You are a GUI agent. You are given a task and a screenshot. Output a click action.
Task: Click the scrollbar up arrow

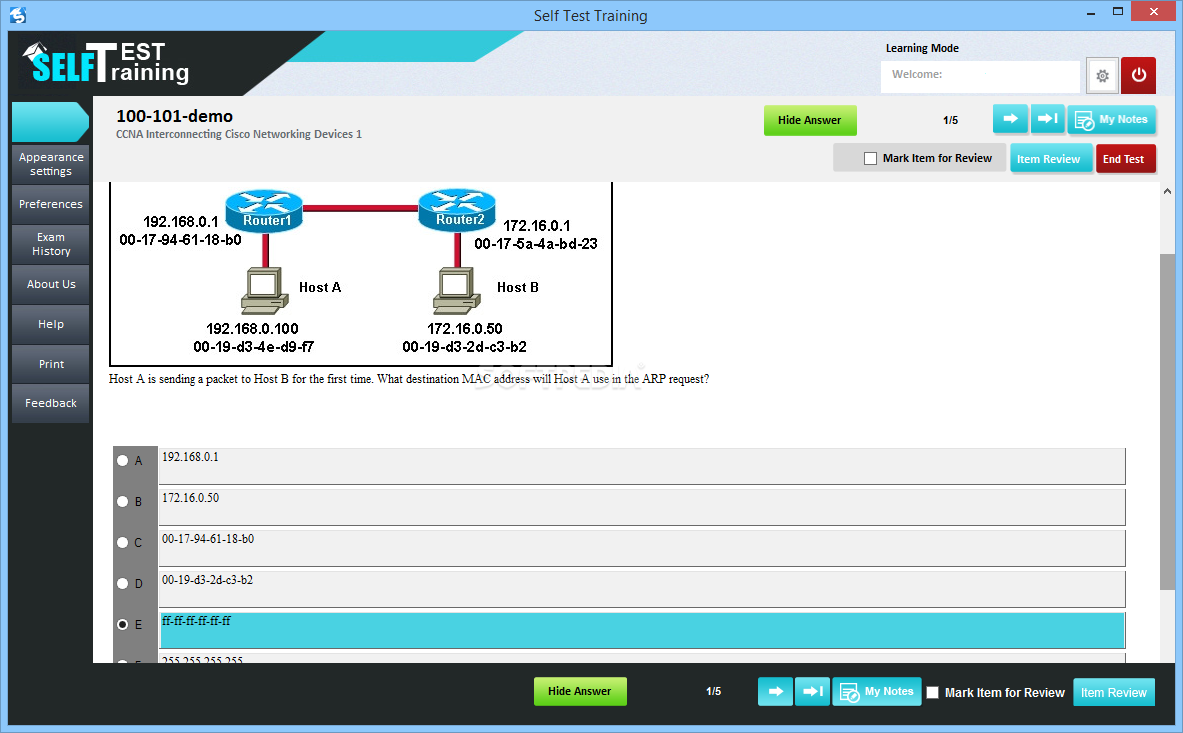click(1167, 192)
